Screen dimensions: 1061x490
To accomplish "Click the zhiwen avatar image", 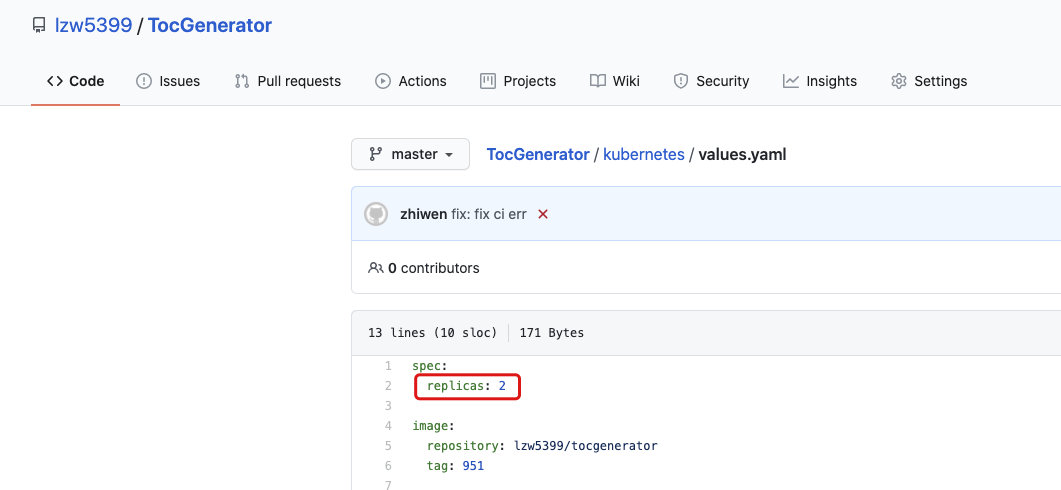I will pyautogui.click(x=376, y=215).
